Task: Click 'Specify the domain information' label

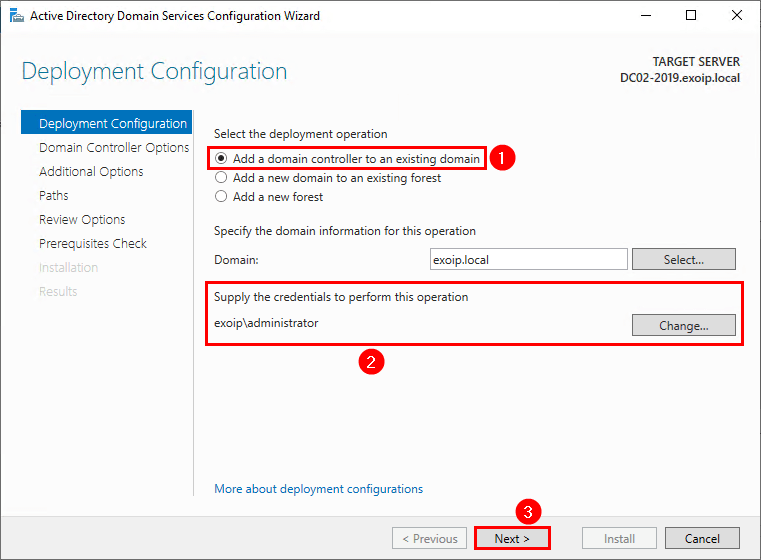Action: click(345, 231)
